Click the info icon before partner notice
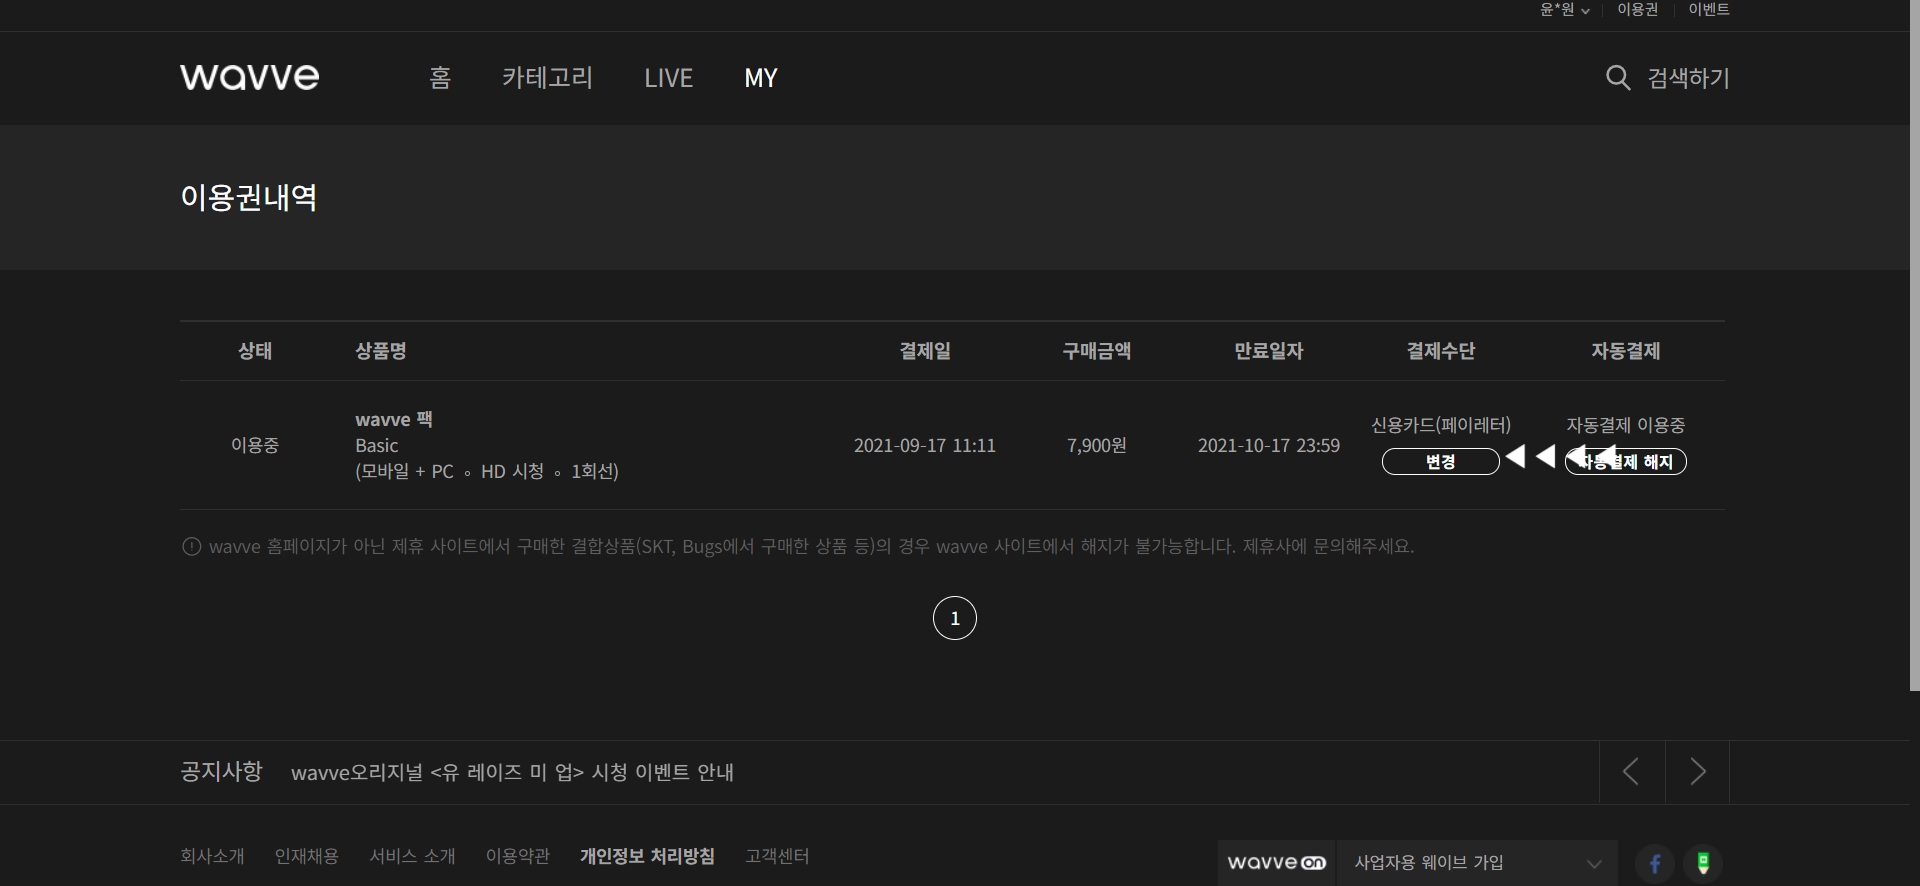This screenshot has width=1920, height=886. [191, 546]
